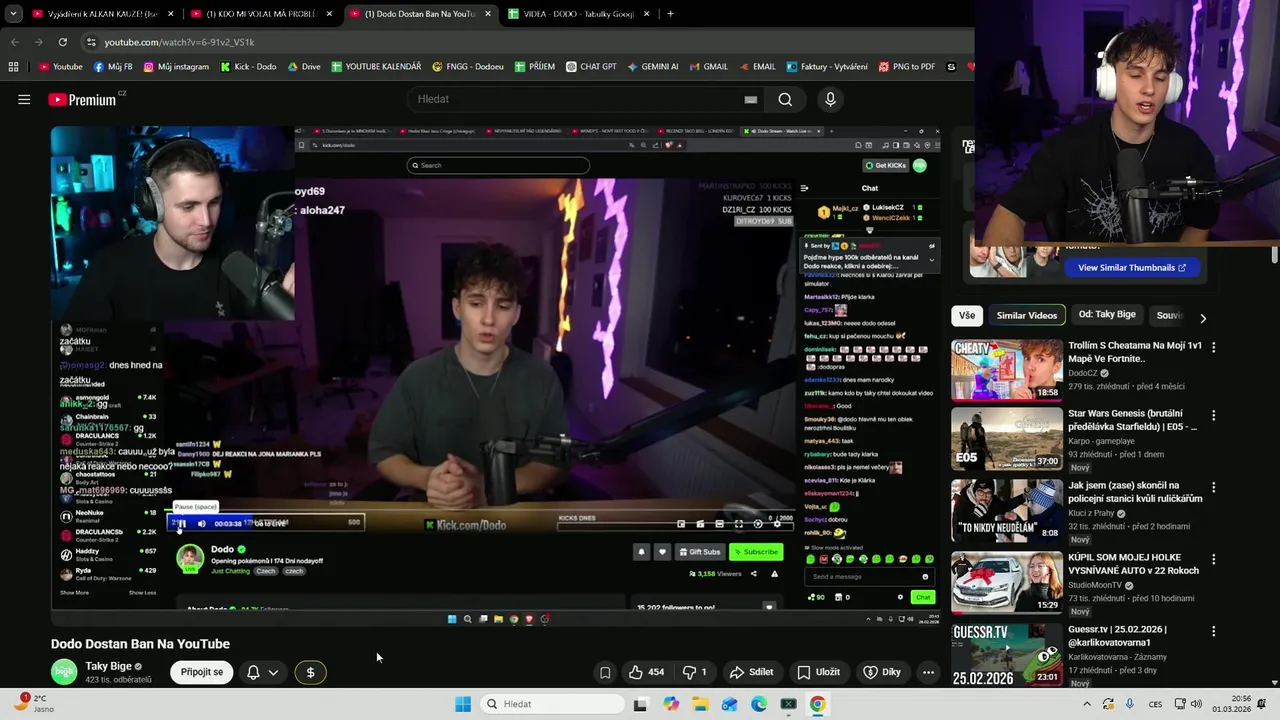Screen dimensions: 1280x720
Task: Open YOUTUBE KALENDÁŘ bookmark
Action: pyautogui.click(x=375, y=67)
